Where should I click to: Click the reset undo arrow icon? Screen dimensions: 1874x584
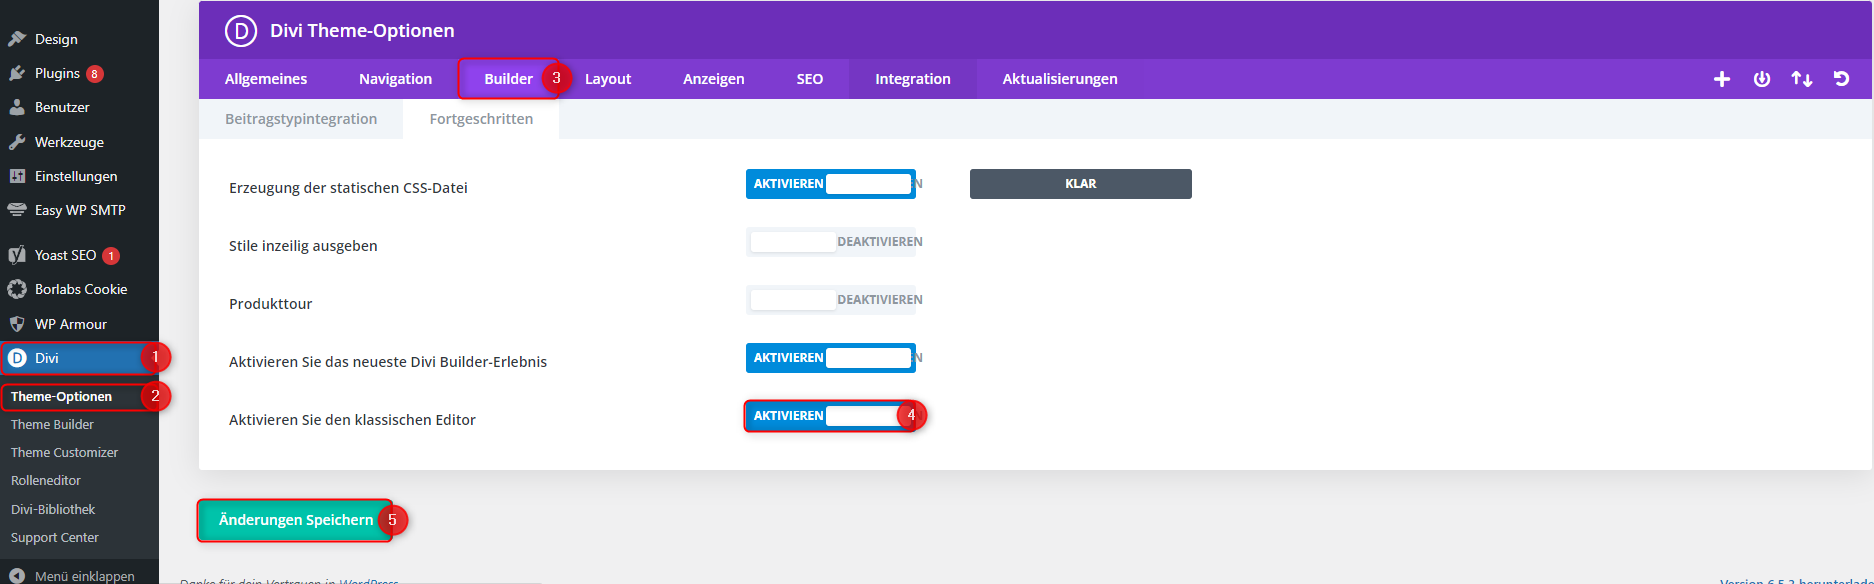1841,79
